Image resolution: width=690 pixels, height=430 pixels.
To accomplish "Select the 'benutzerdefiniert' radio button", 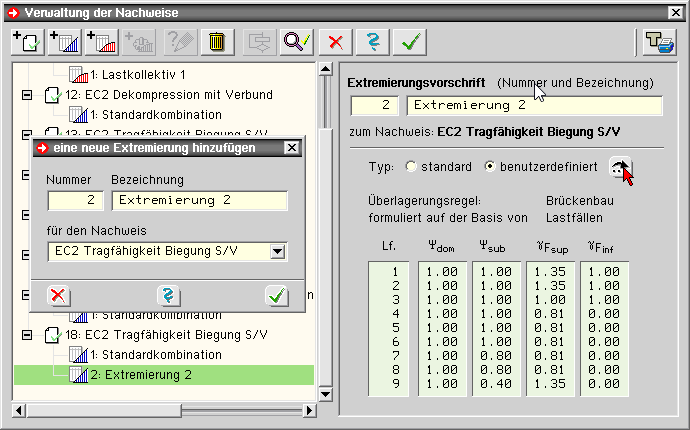I will [x=490, y=166].
